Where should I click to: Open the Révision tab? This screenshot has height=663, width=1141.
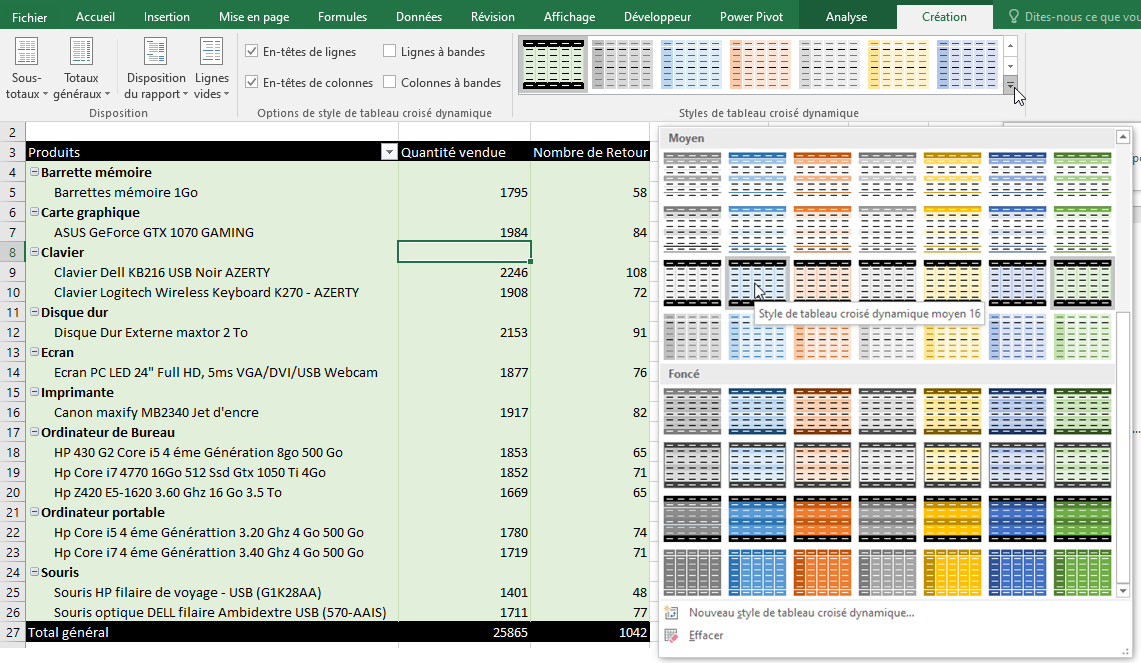coord(493,17)
